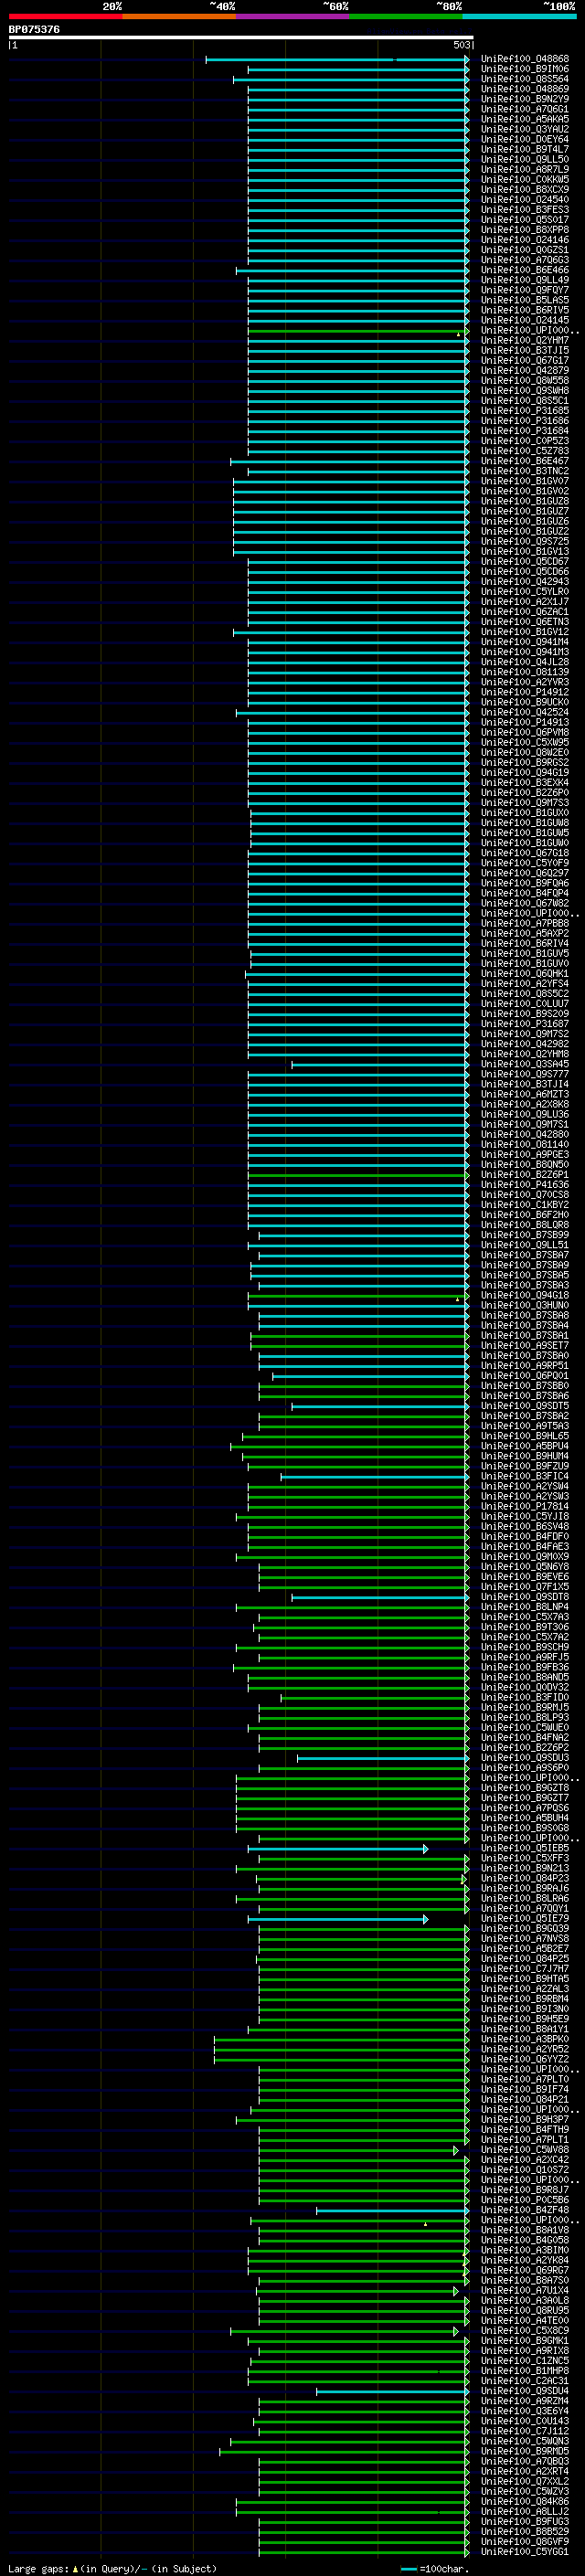Viewport: 585px width, 2576px height.
Task: Select the UniRef100_Q3SA45 label
Action: [x=524, y=1064]
